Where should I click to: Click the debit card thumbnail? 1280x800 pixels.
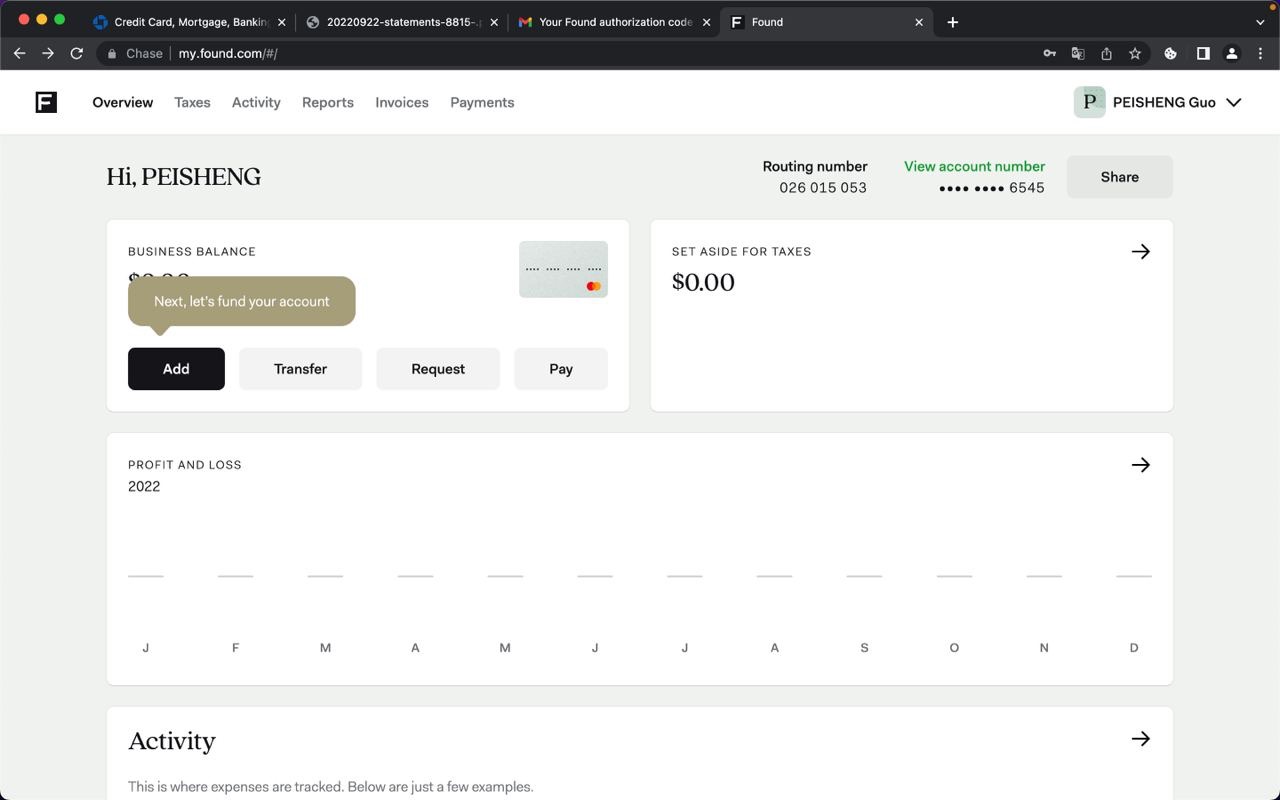(563, 269)
